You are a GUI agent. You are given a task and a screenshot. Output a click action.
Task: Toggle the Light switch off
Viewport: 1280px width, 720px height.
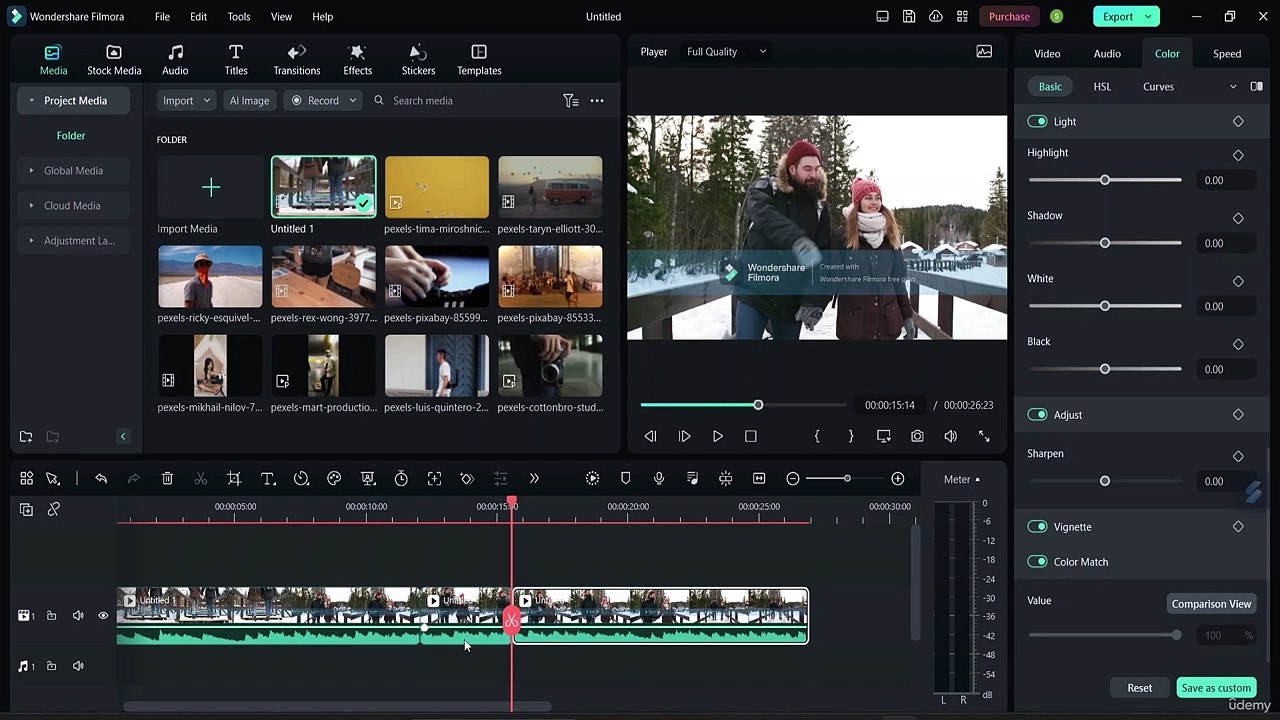1037,121
